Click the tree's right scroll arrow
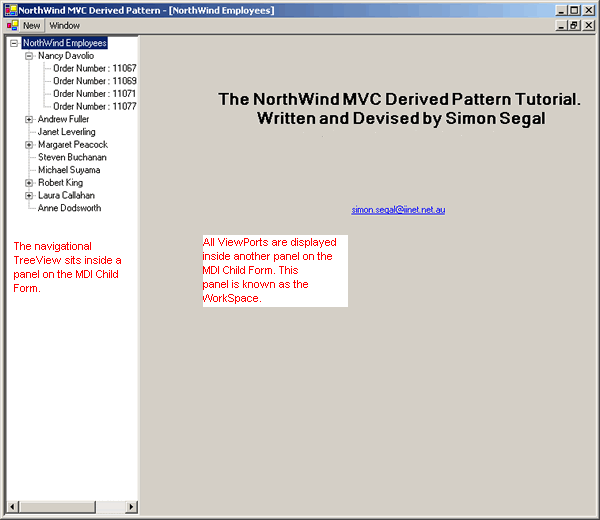 click(x=131, y=507)
